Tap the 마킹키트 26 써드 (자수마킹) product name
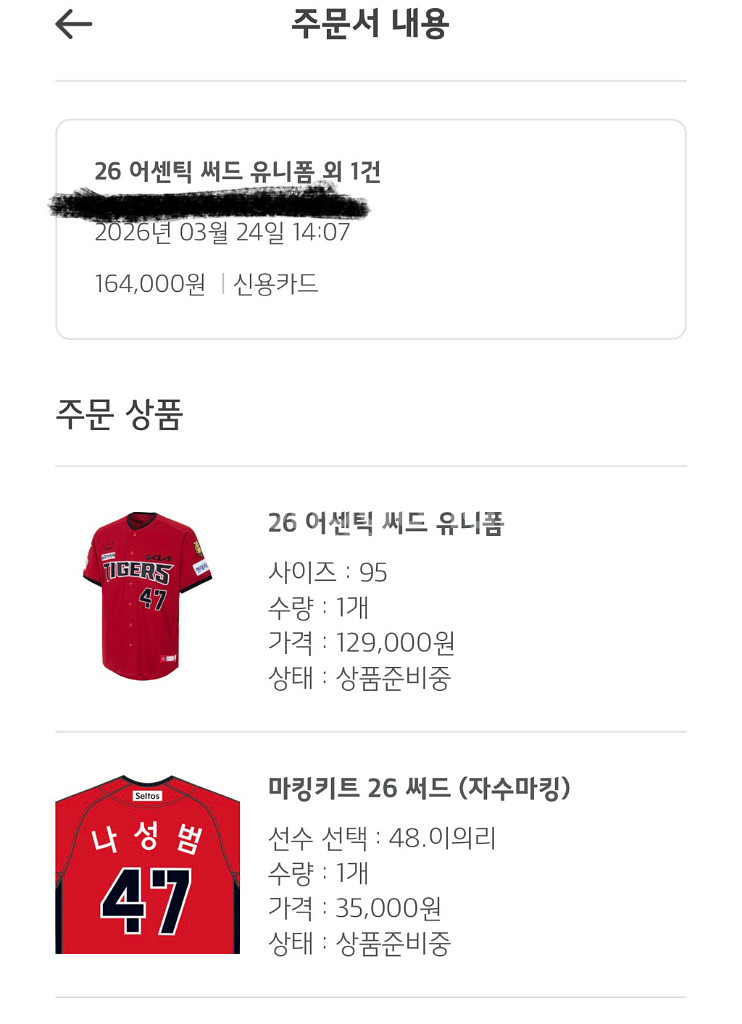This screenshot has height=1024, width=742. tap(420, 788)
